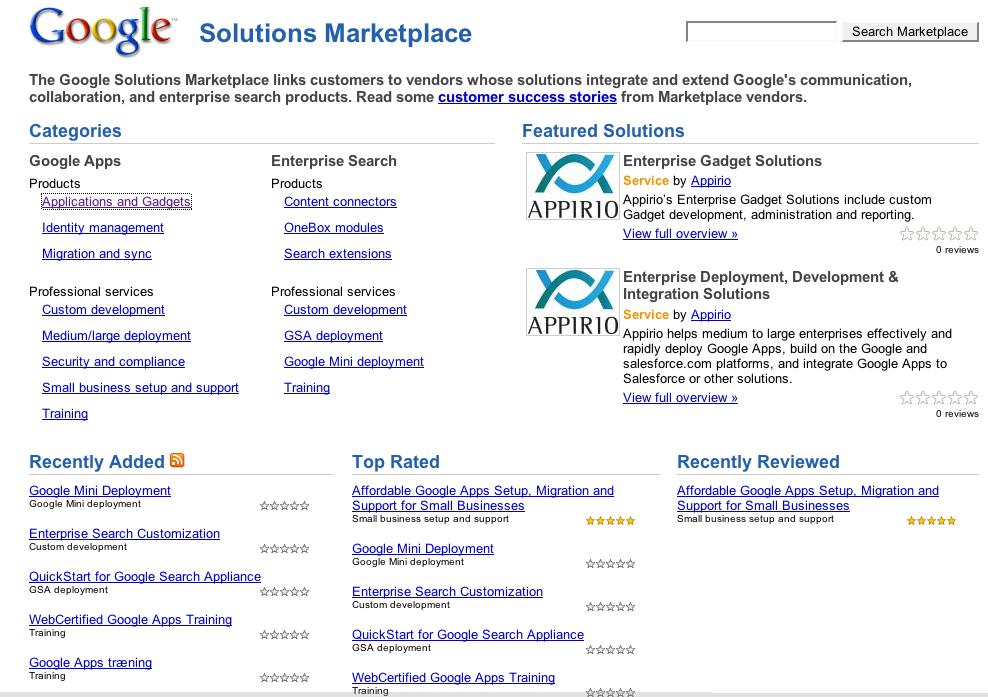Click stars beside WebCertified Google Apps Training in Recently Added
The width and height of the screenshot is (988, 697).
pyautogui.click(x=285, y=635)
